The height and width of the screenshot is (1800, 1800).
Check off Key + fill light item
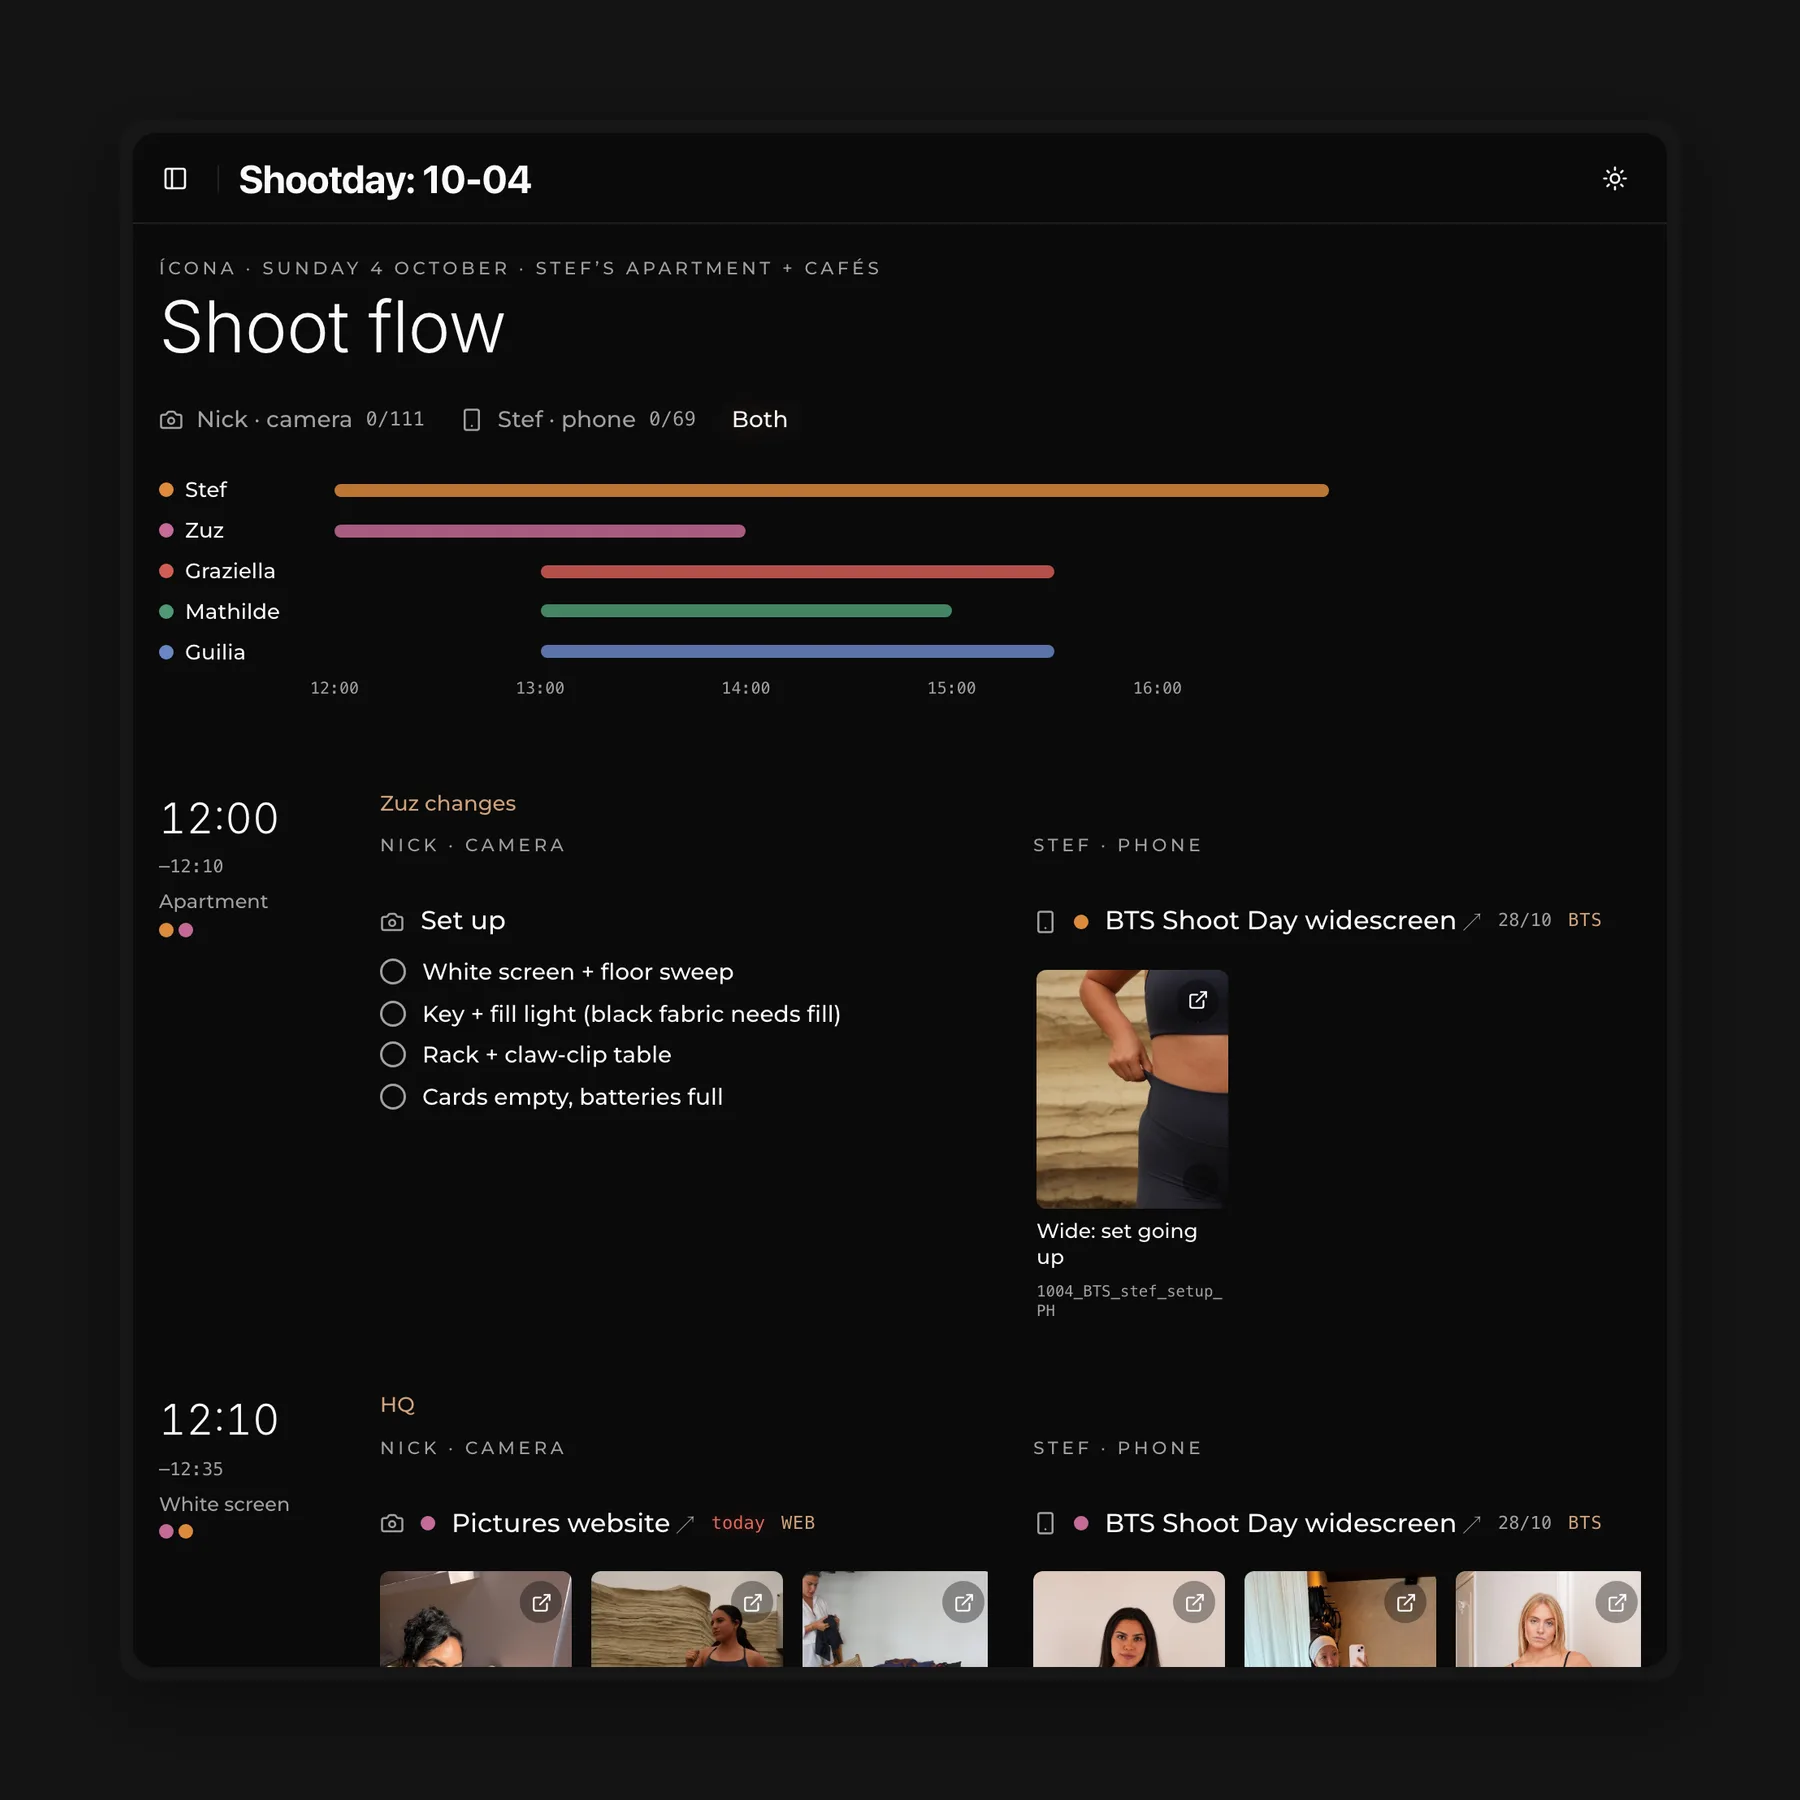pyautogui.click(x=393, y=1014)
